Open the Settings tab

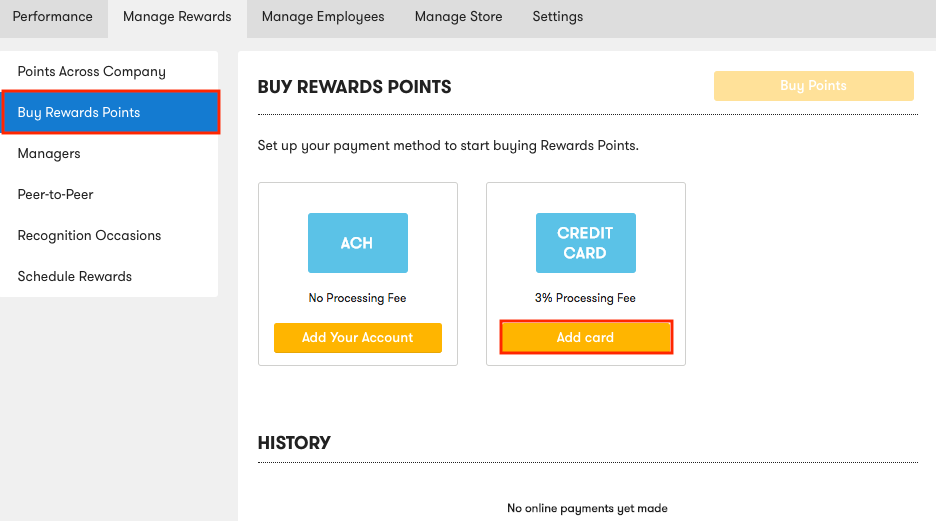tap(558, 17)
